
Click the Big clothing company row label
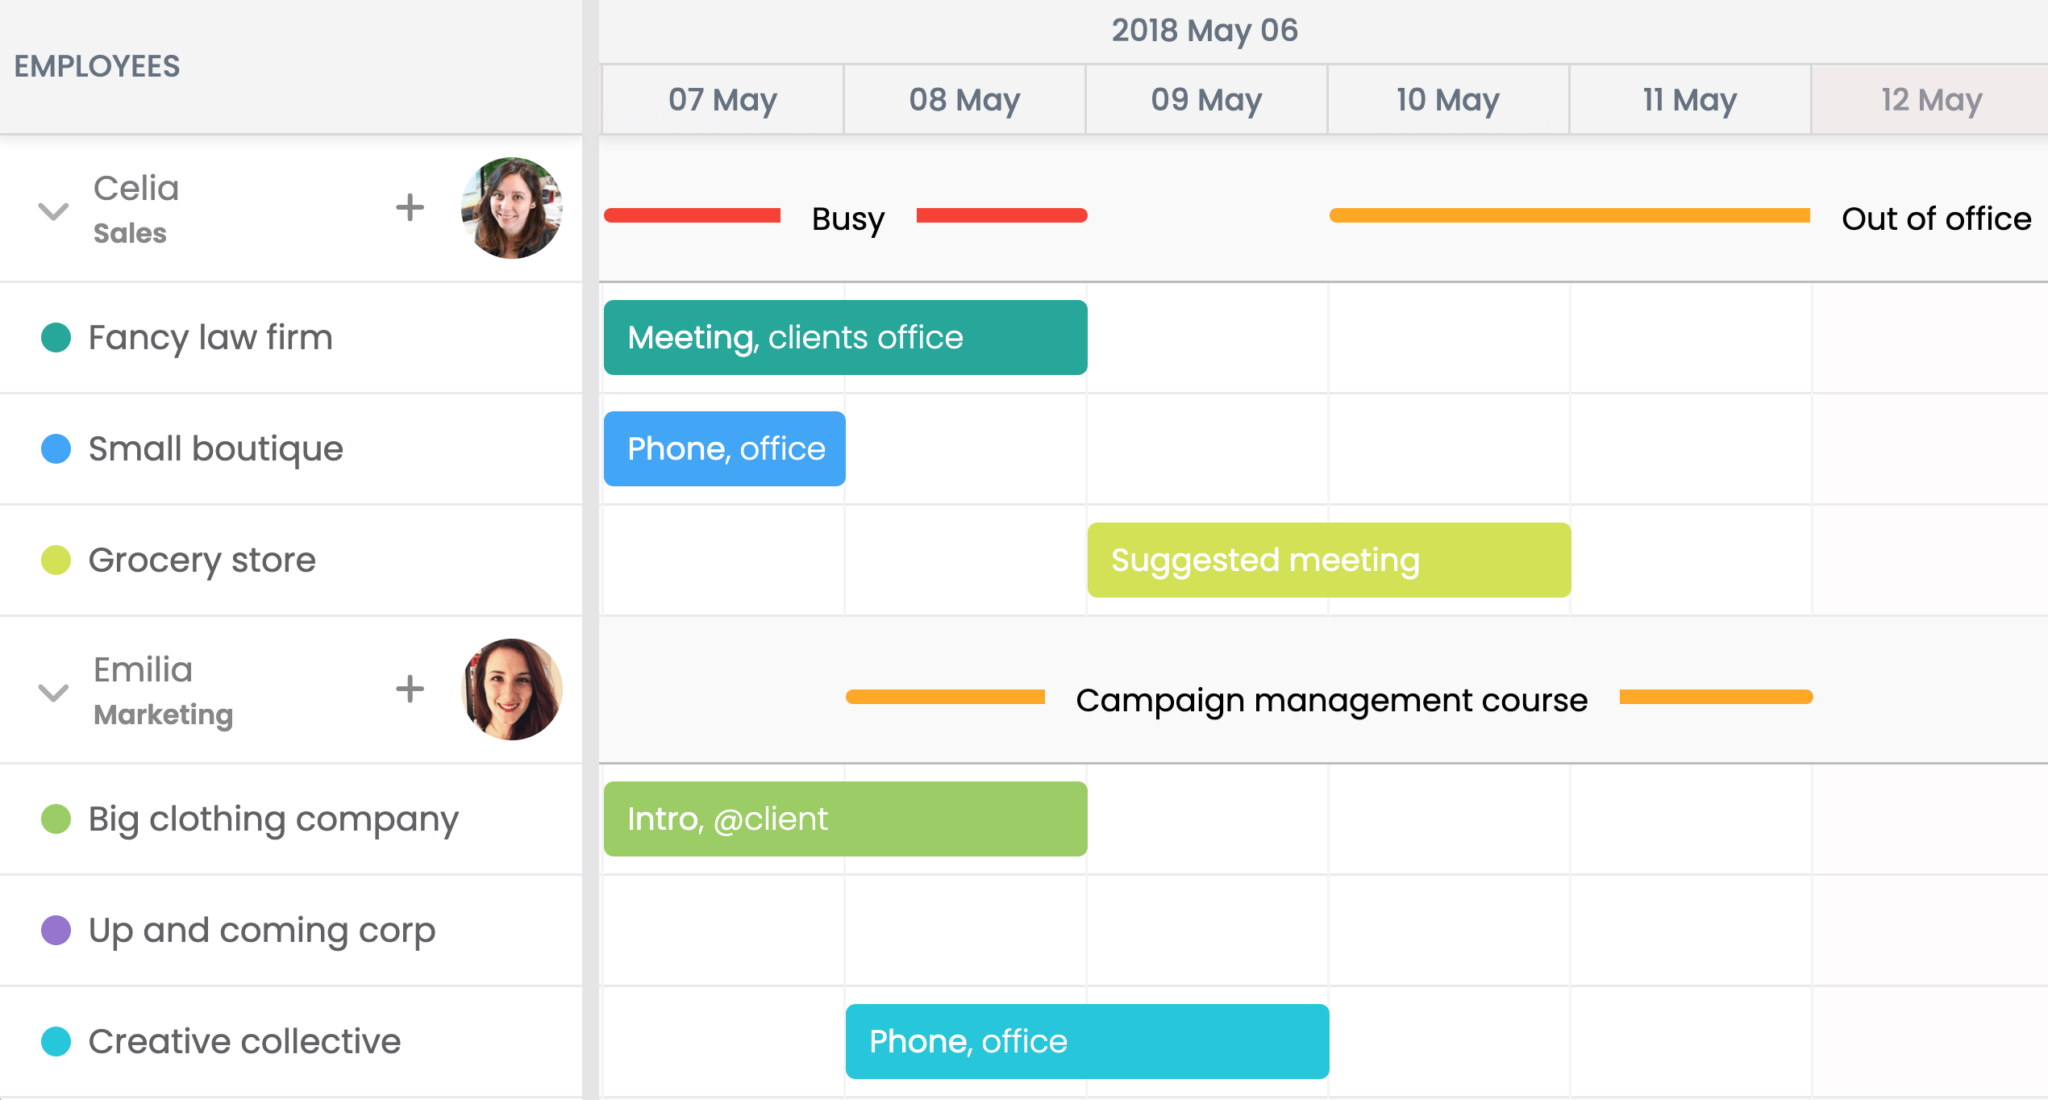coord(273,819)
